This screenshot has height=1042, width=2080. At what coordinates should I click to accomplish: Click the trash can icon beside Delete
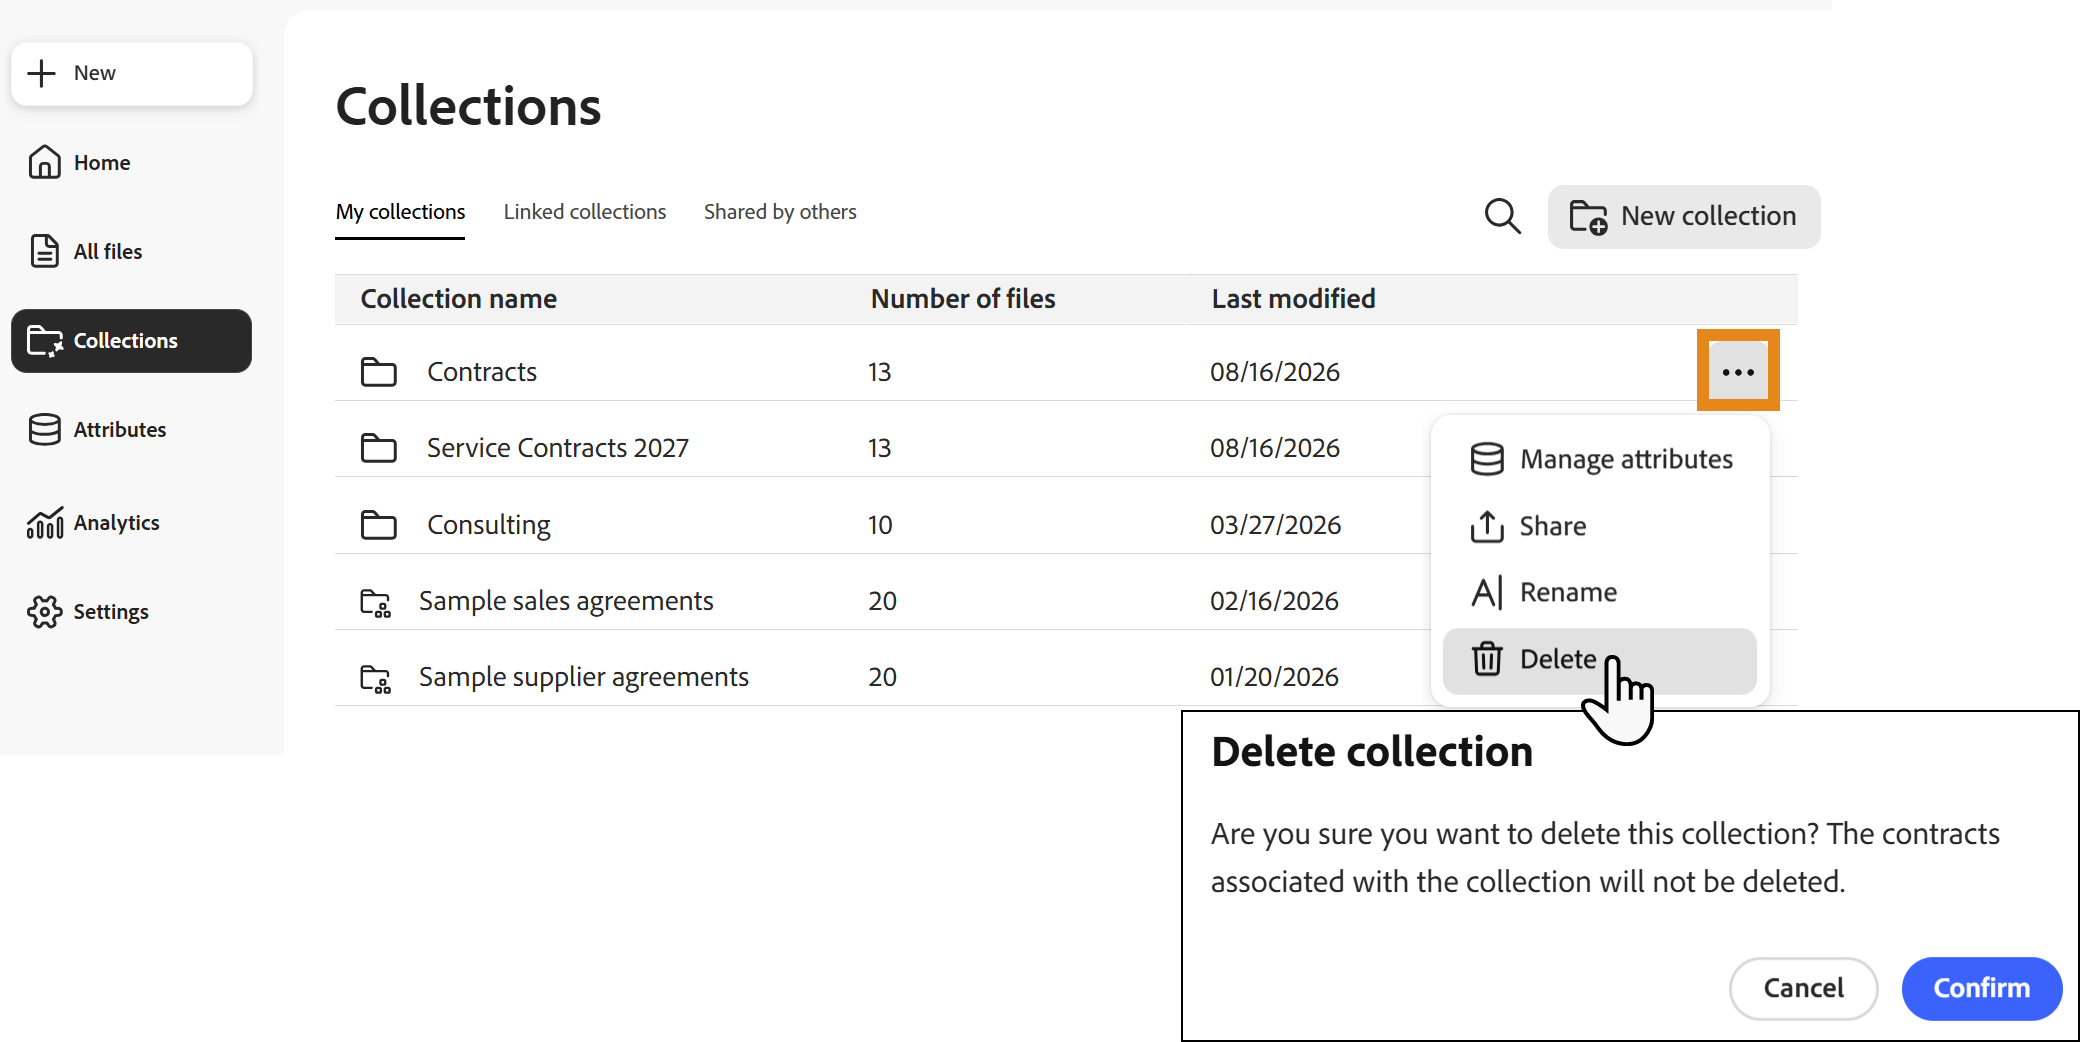[x=1487, y=659]
